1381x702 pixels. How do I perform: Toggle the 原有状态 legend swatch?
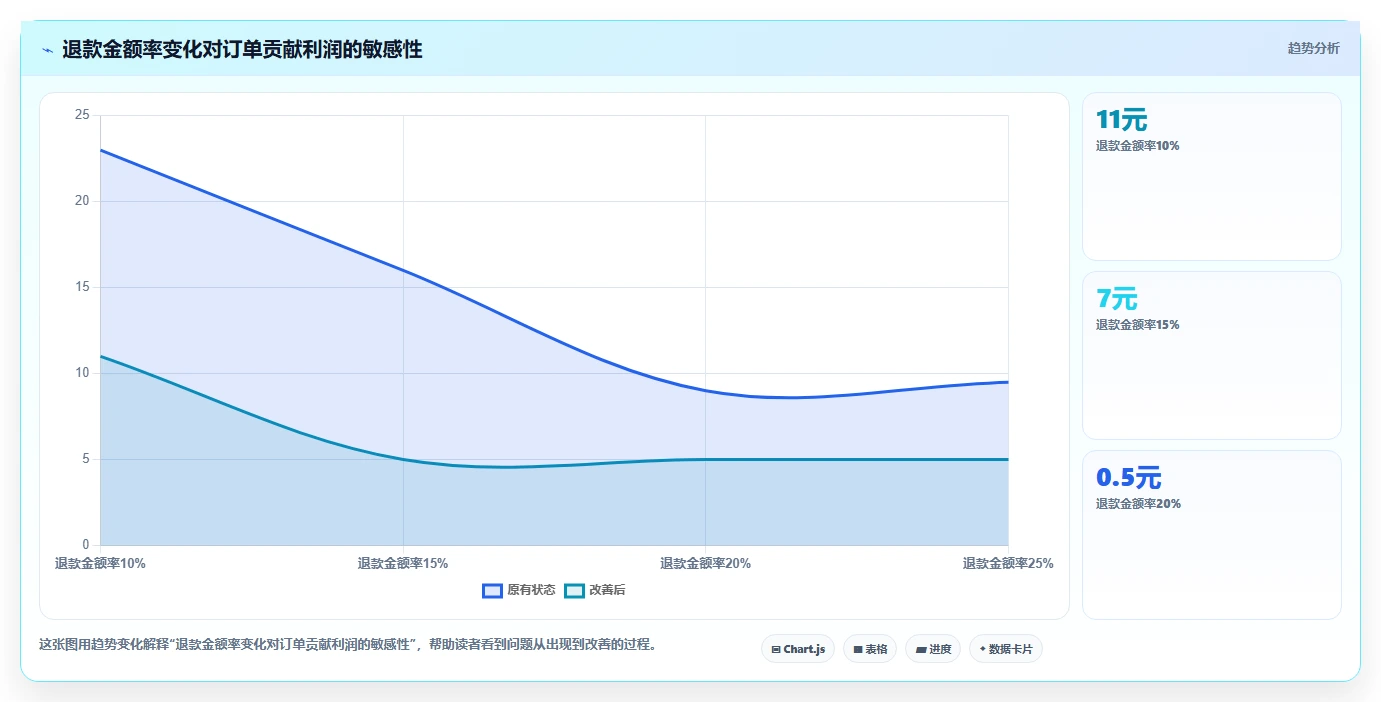492,590
